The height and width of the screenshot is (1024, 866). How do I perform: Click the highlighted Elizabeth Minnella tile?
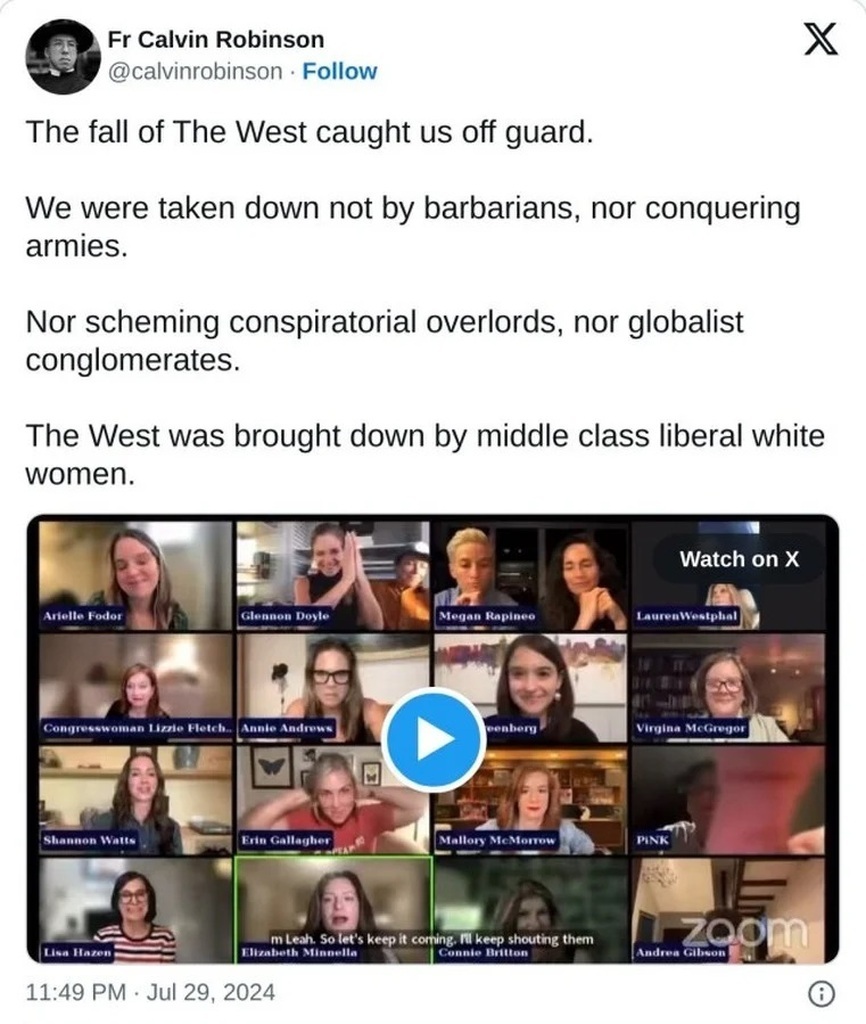(333, 910)
